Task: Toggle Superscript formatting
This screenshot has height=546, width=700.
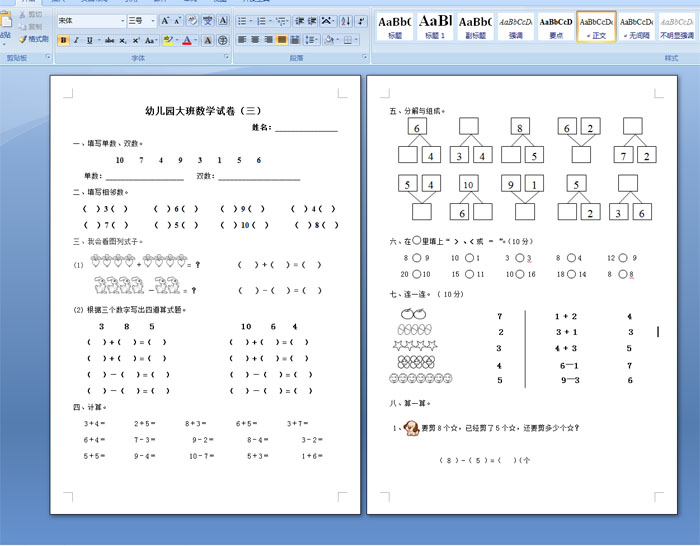Action: coord(136,41)
